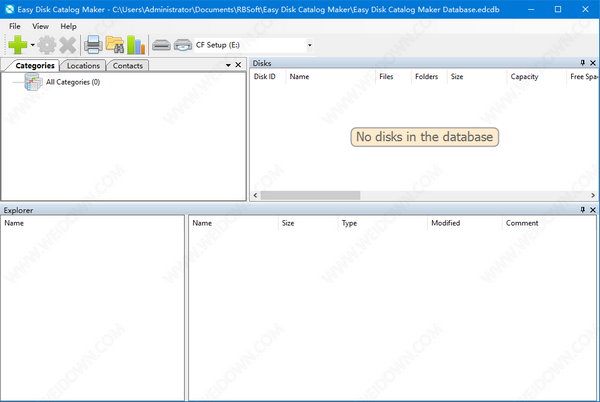Click the Disks horizontal scrollbar thumb
Viewport: 600px width, 402px height.
(310, 195)
